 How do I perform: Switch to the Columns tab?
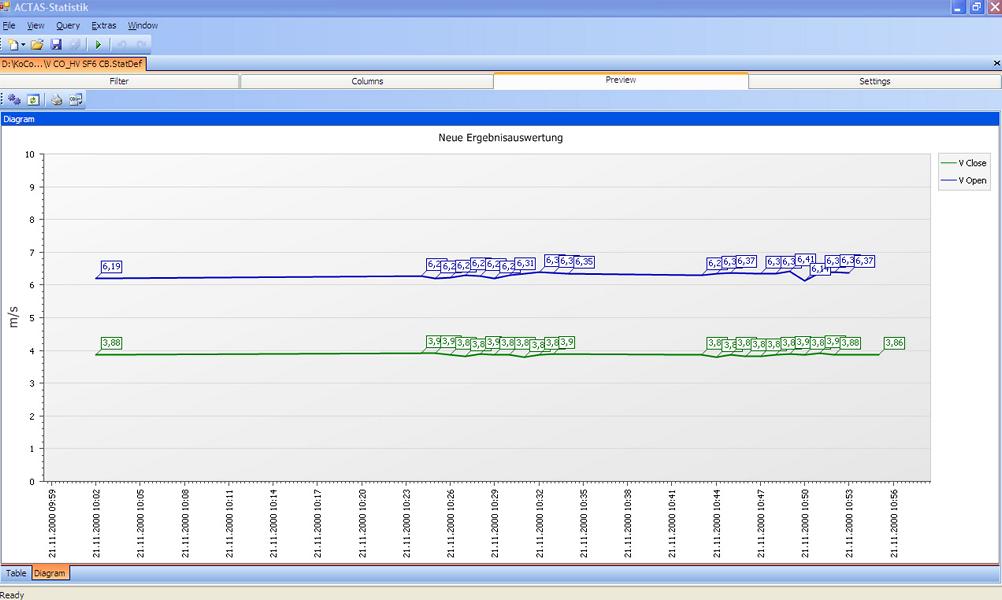(367, 81)
